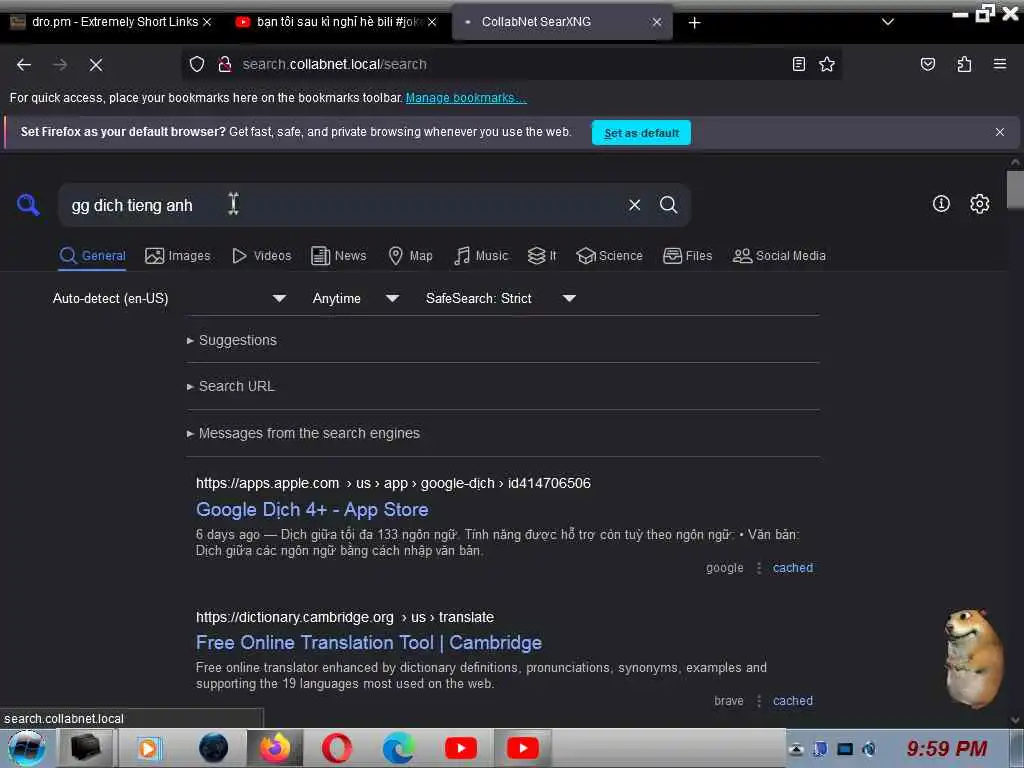Image resolution: width=1024 pixels, height=768 pixels.
Task: Select General search category
Action: [x=92, y=255]
